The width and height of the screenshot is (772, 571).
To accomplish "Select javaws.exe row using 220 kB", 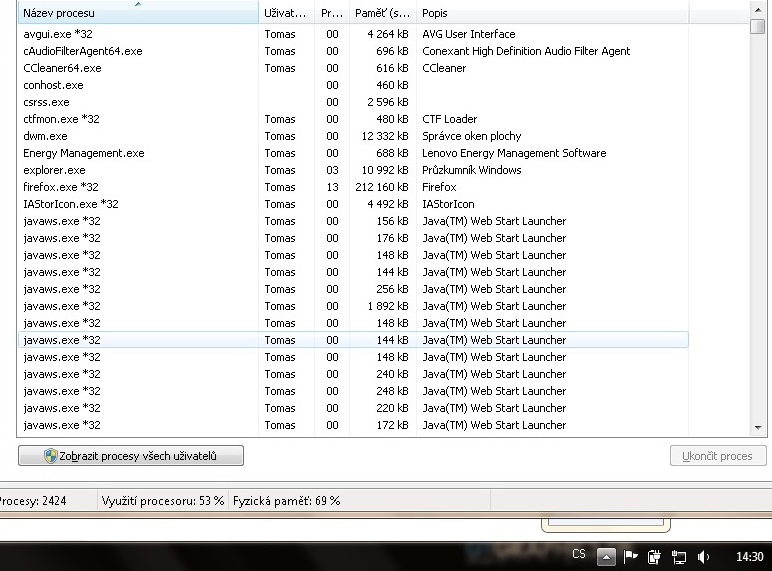I will [x=353, y=408].
